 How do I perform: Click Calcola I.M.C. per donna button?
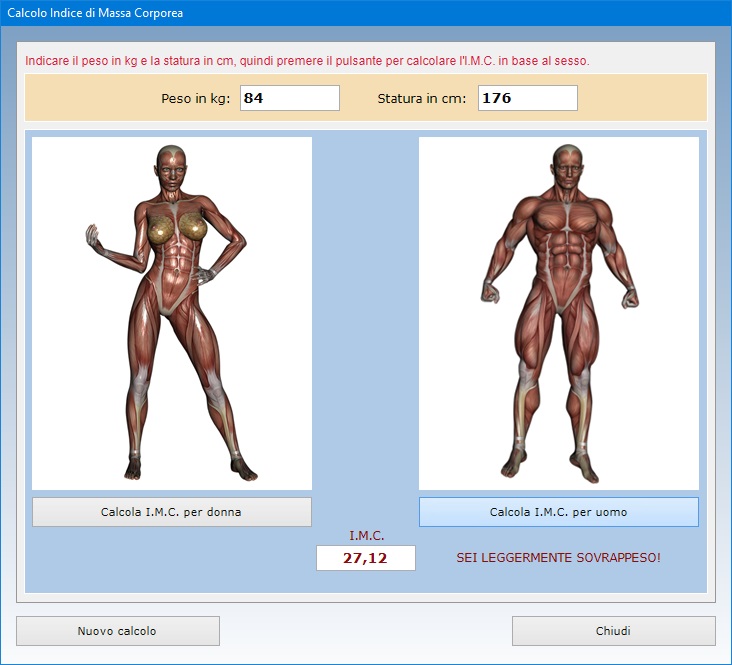coord(172,512)
